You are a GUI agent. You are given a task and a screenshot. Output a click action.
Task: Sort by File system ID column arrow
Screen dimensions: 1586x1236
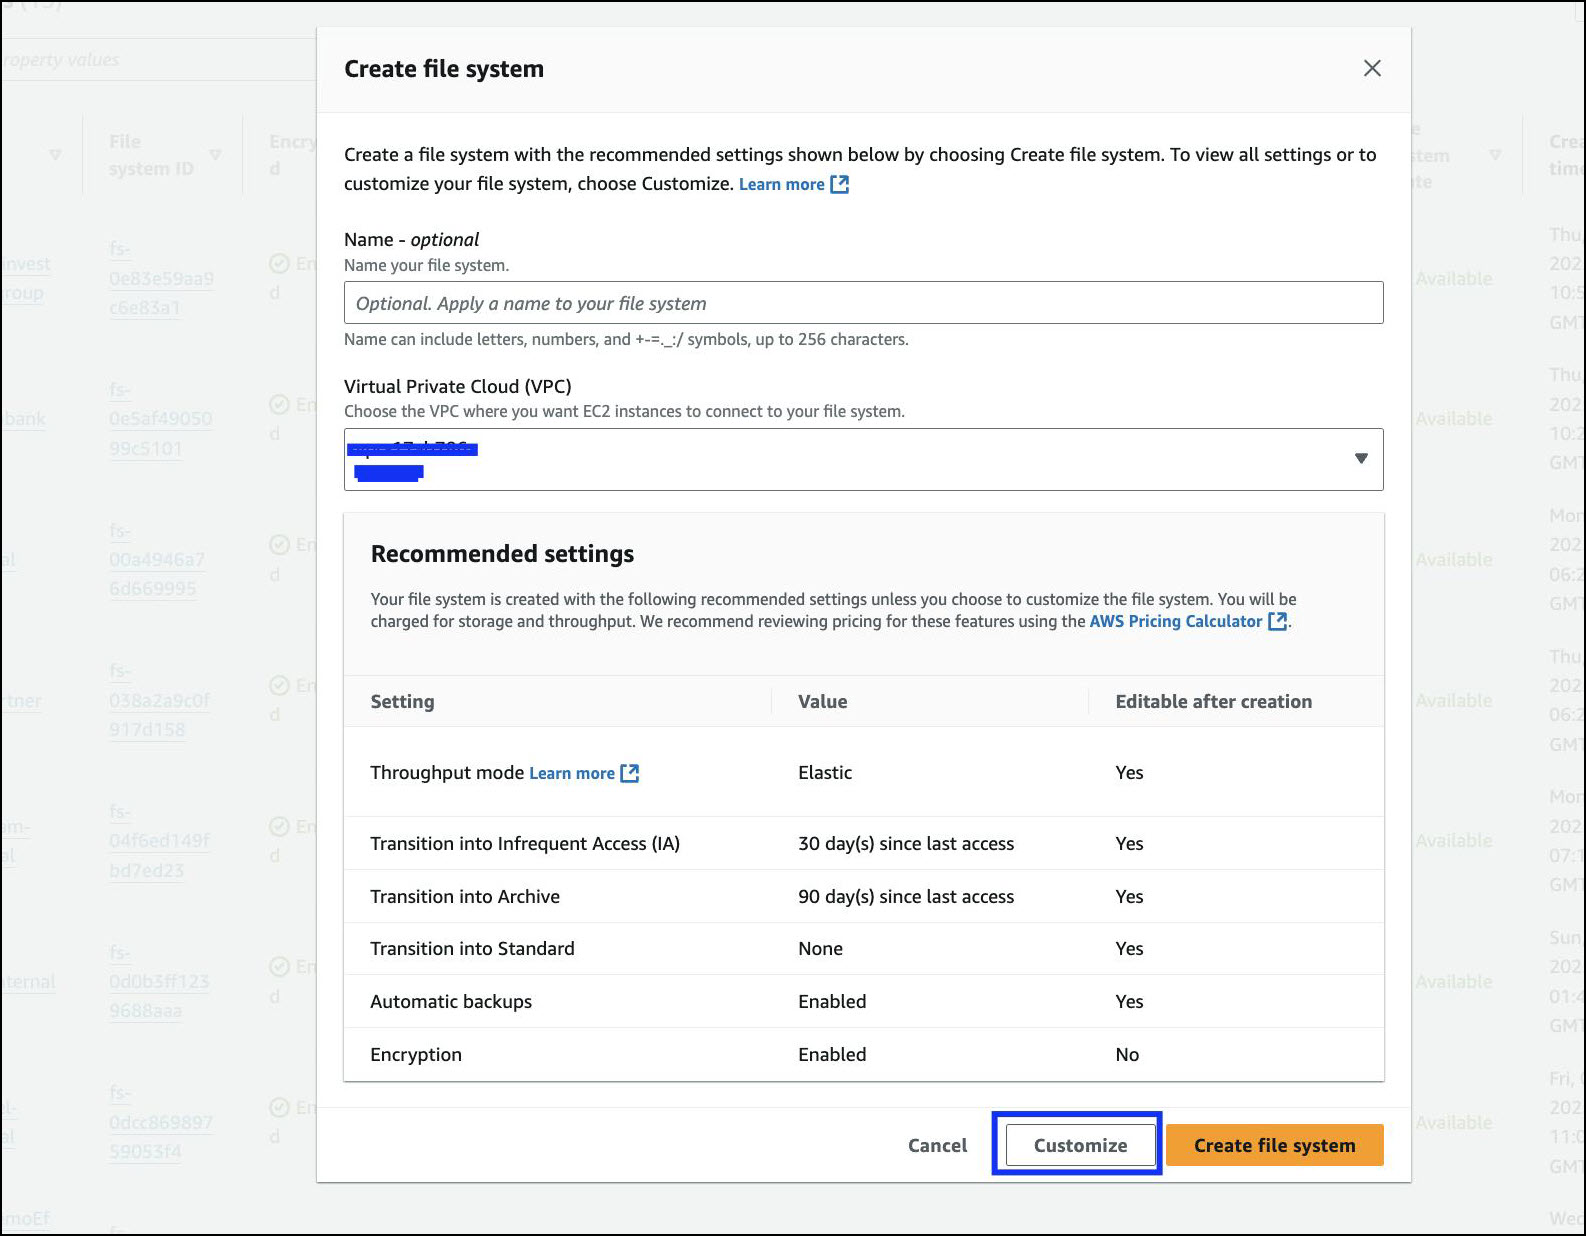(215, 154)
